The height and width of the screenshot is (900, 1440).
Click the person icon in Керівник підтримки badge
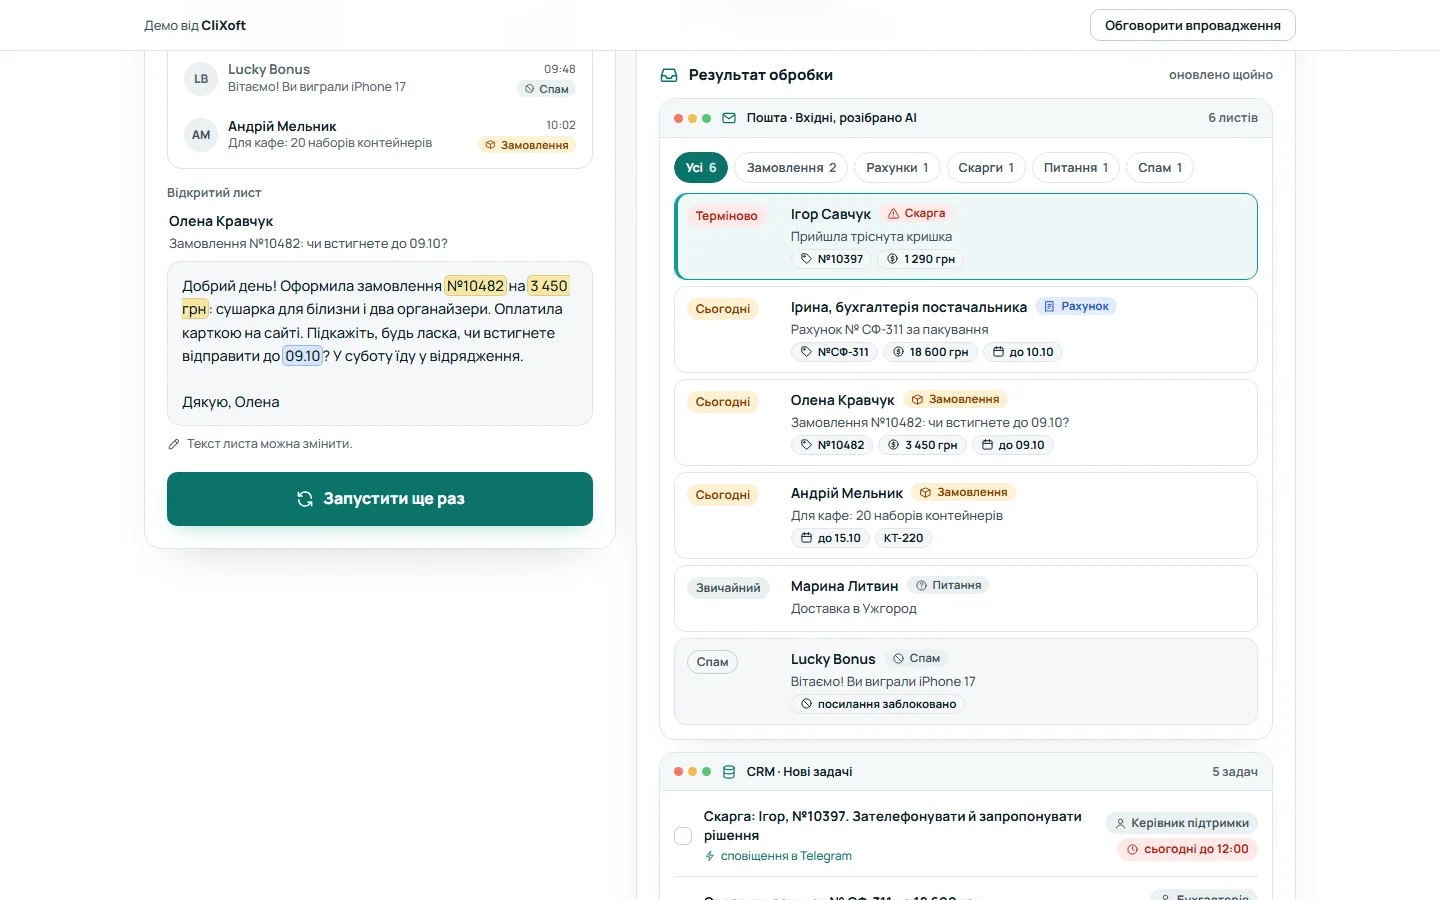click(x=1120, y=823)
